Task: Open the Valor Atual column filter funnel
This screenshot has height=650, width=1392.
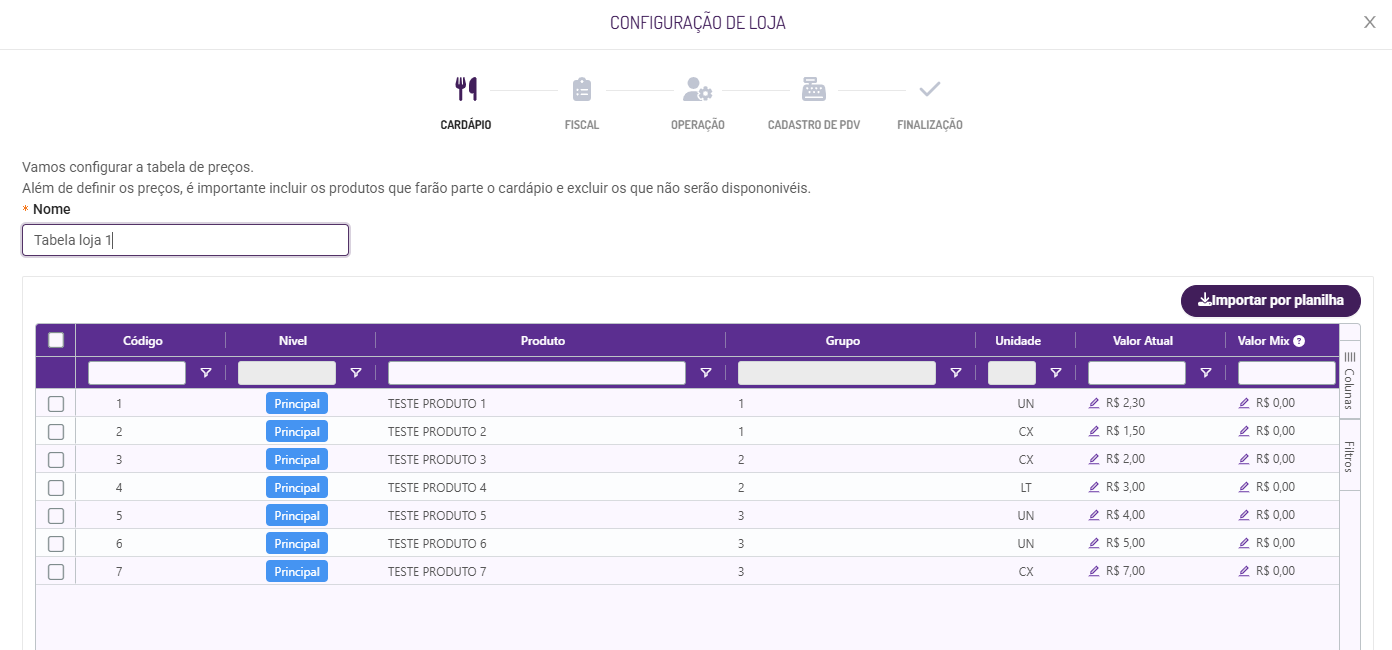Action: [x=1206, y=373]
